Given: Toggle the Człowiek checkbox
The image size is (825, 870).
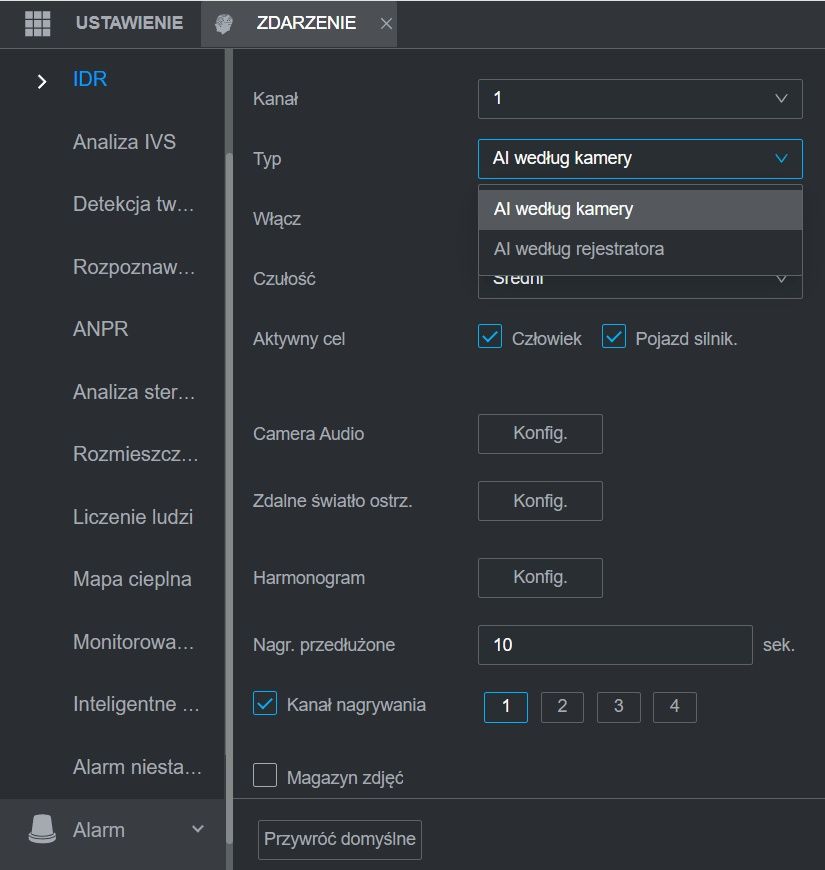Looking at the screenshot, I should 490,337.
